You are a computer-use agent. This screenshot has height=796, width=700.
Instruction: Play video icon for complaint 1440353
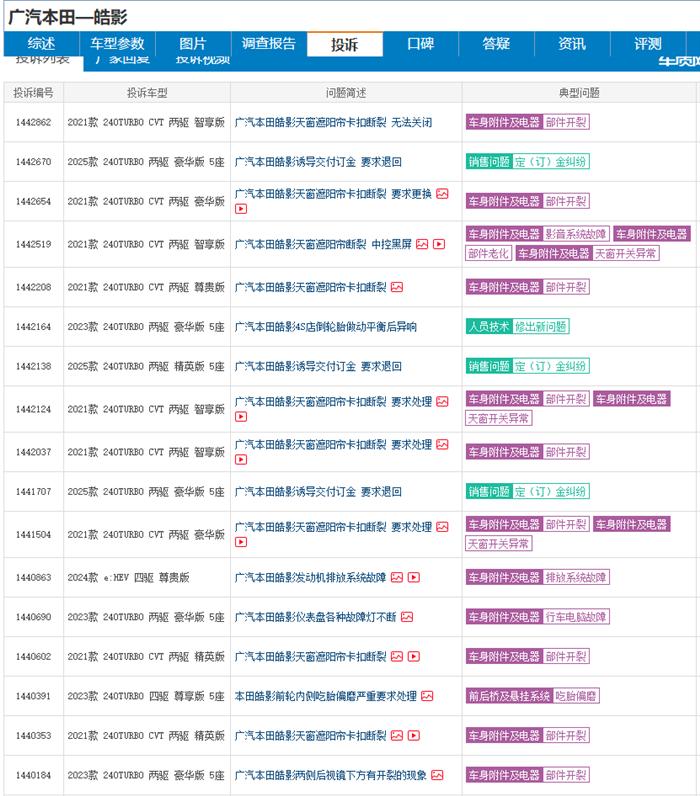pos(414,736)
